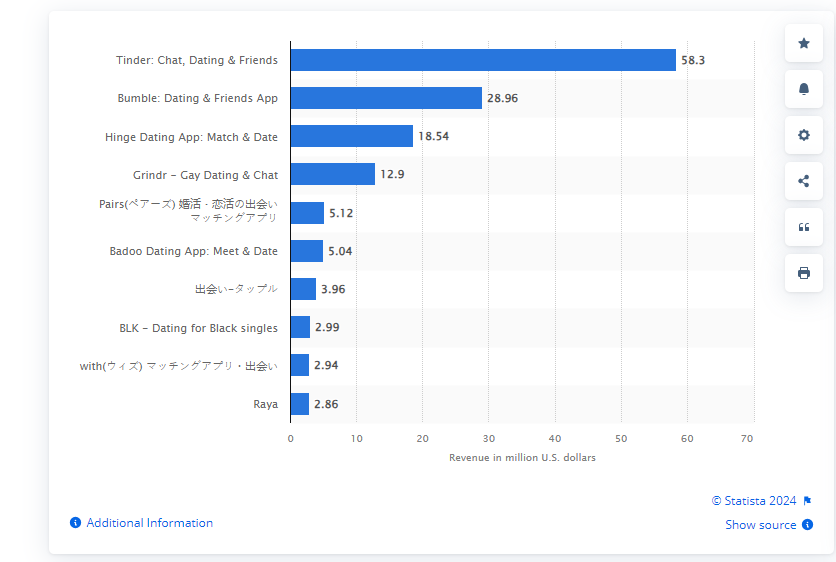The width and height of the screenshot is (836, 562).
Task: Click the 'BLK – Dating for Black singles' label
Action: click(x=198, y=328)
